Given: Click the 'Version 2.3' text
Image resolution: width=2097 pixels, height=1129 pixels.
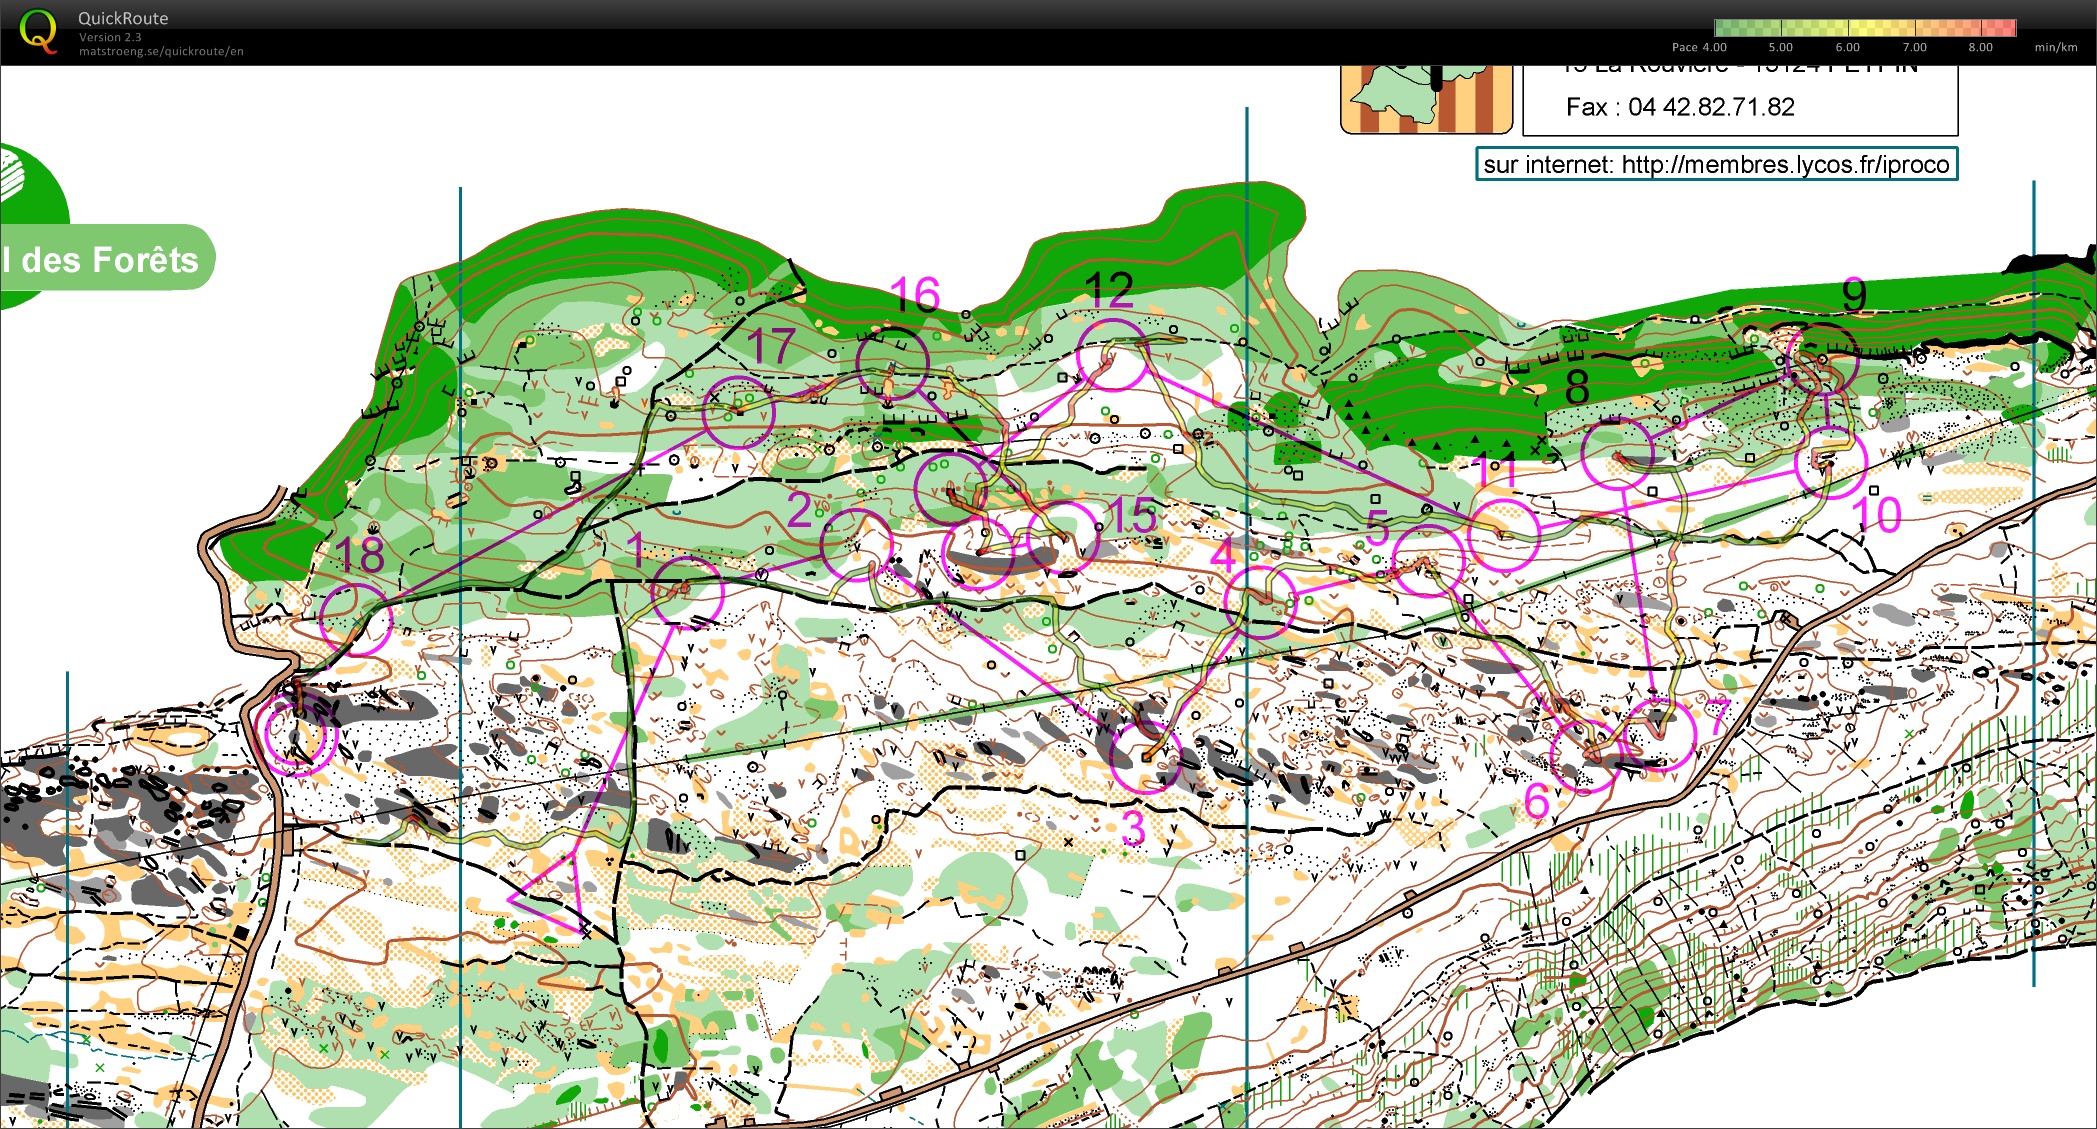Looking at the screenshot, I should 110,37.
